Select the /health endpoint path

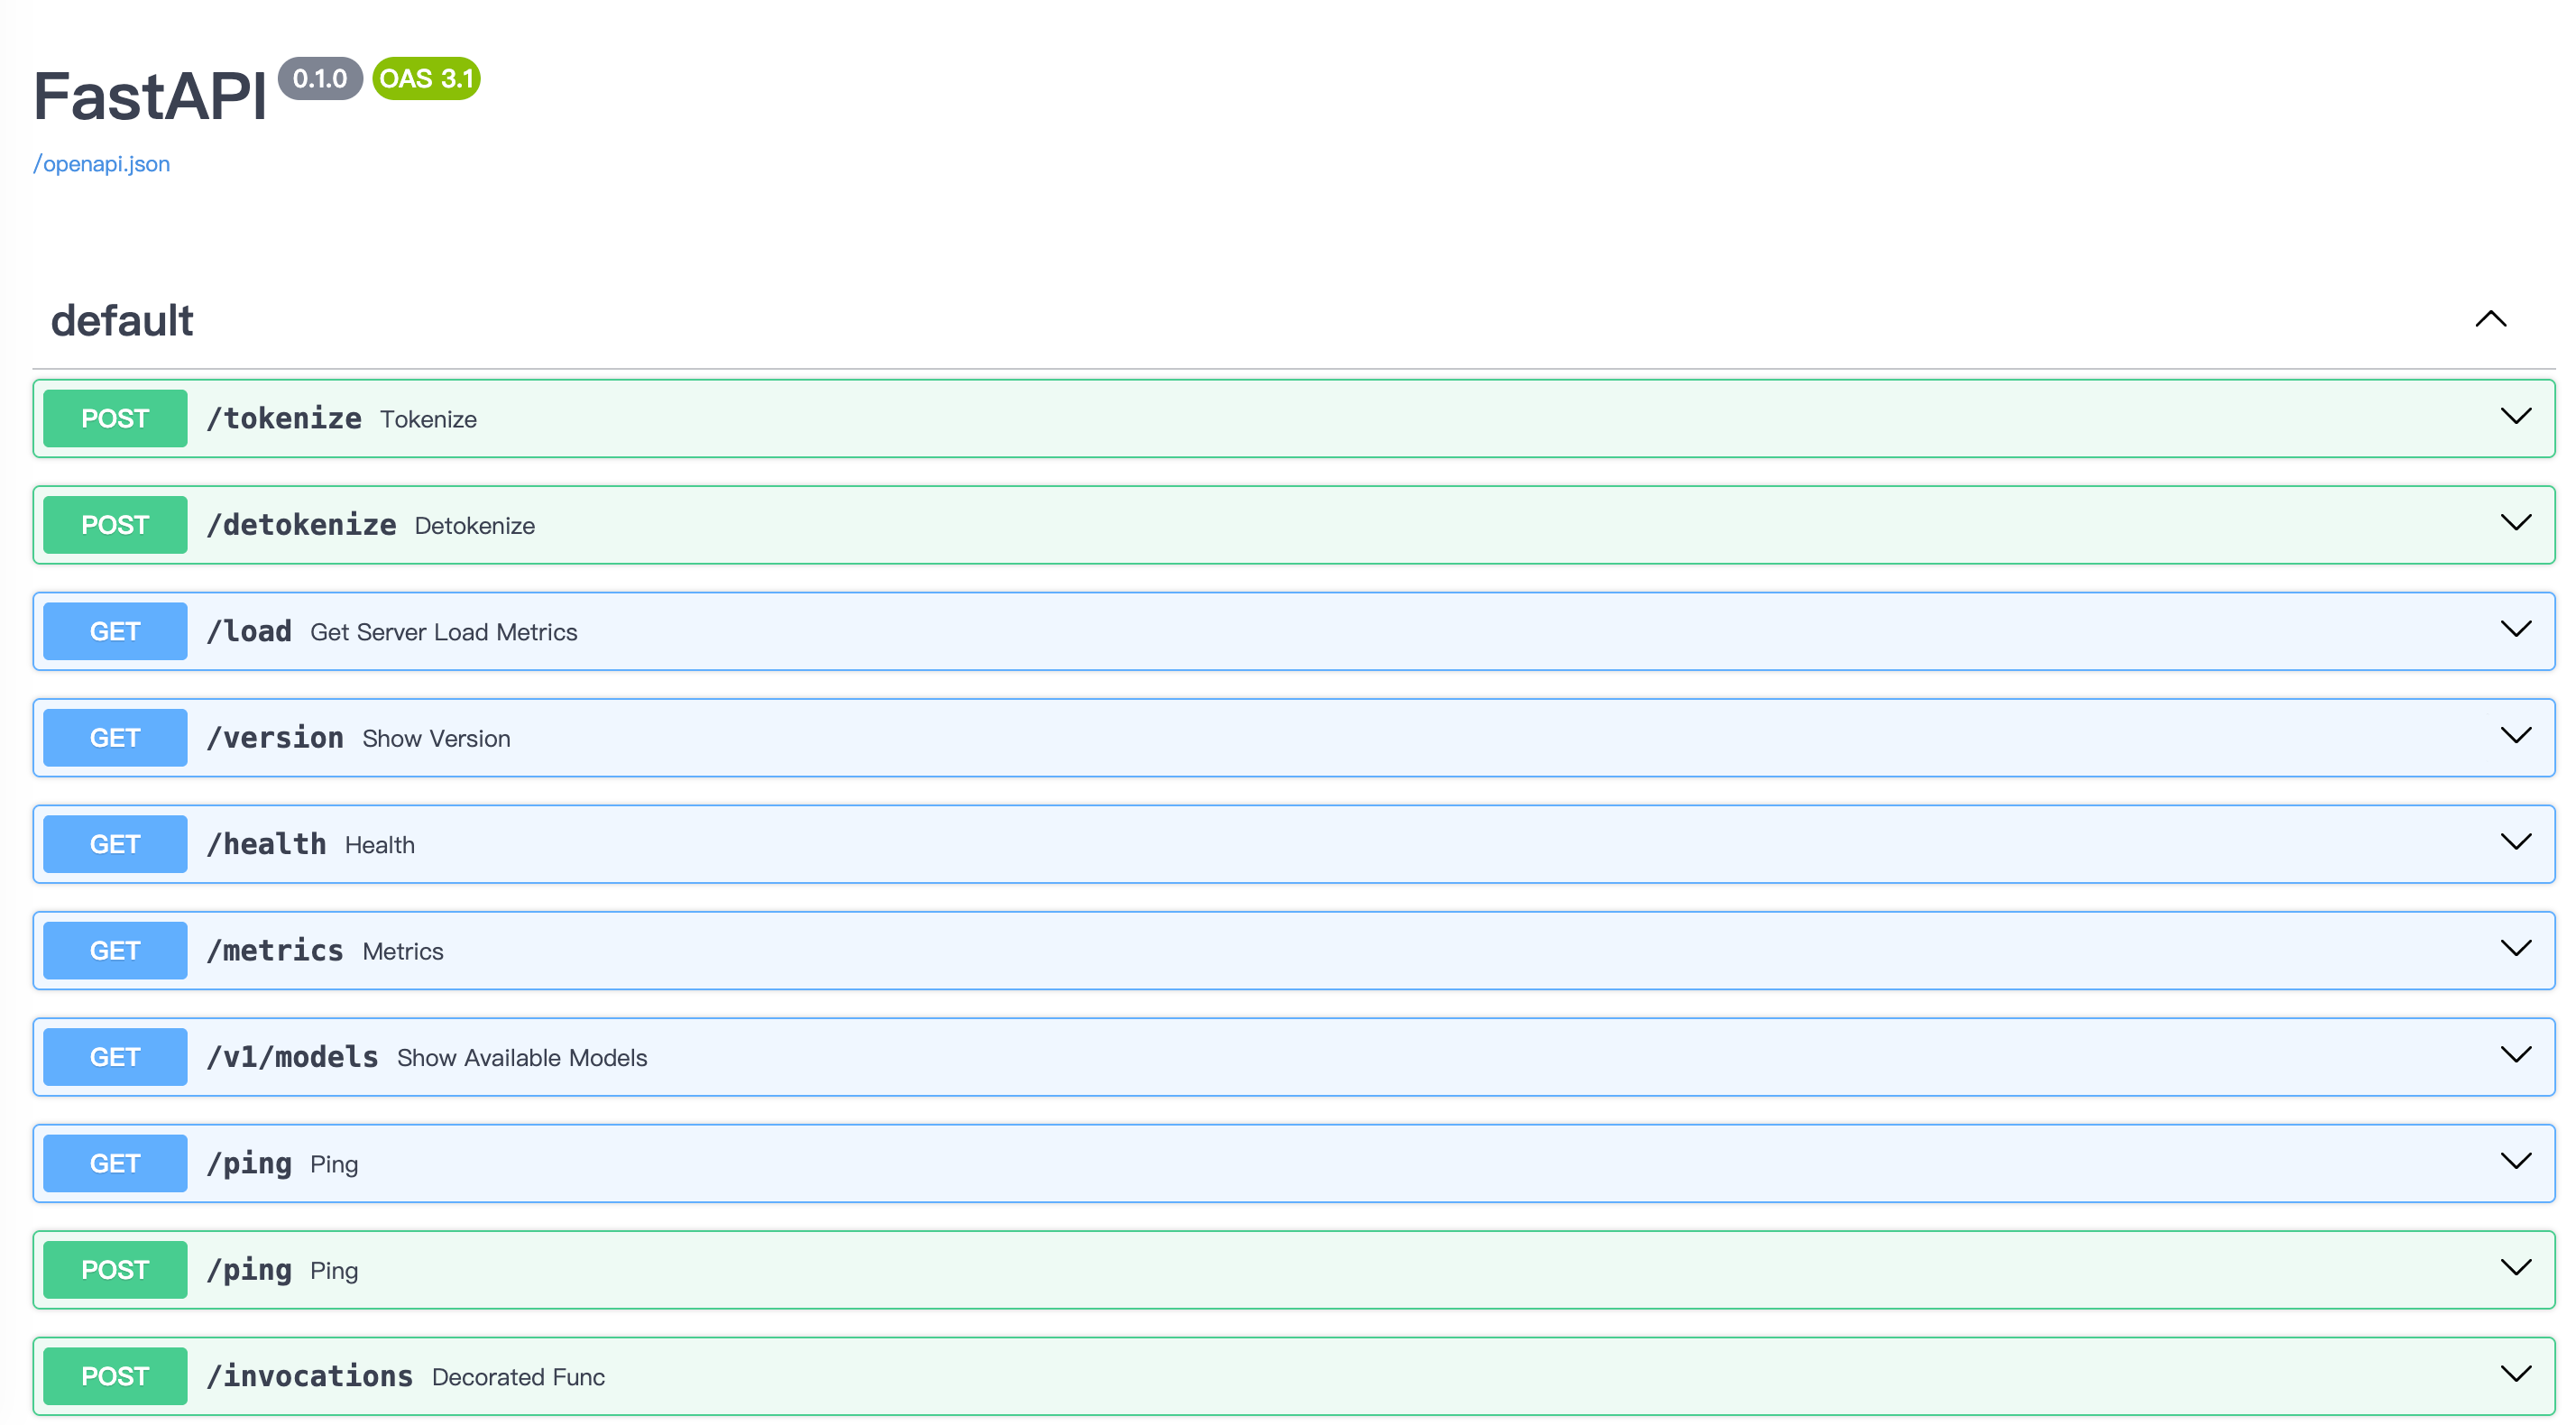266,844
